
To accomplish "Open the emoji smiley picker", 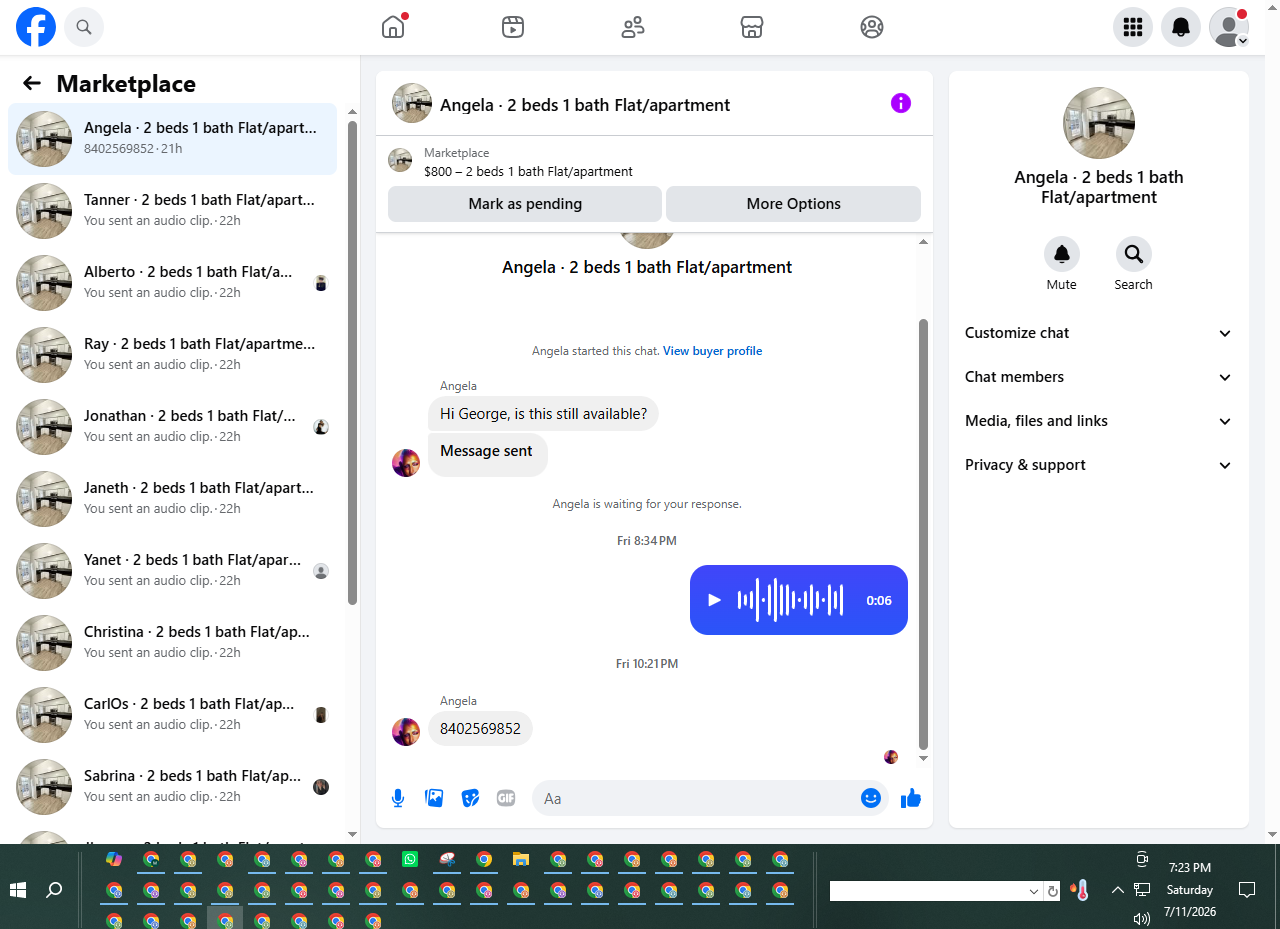I will 871,798.
